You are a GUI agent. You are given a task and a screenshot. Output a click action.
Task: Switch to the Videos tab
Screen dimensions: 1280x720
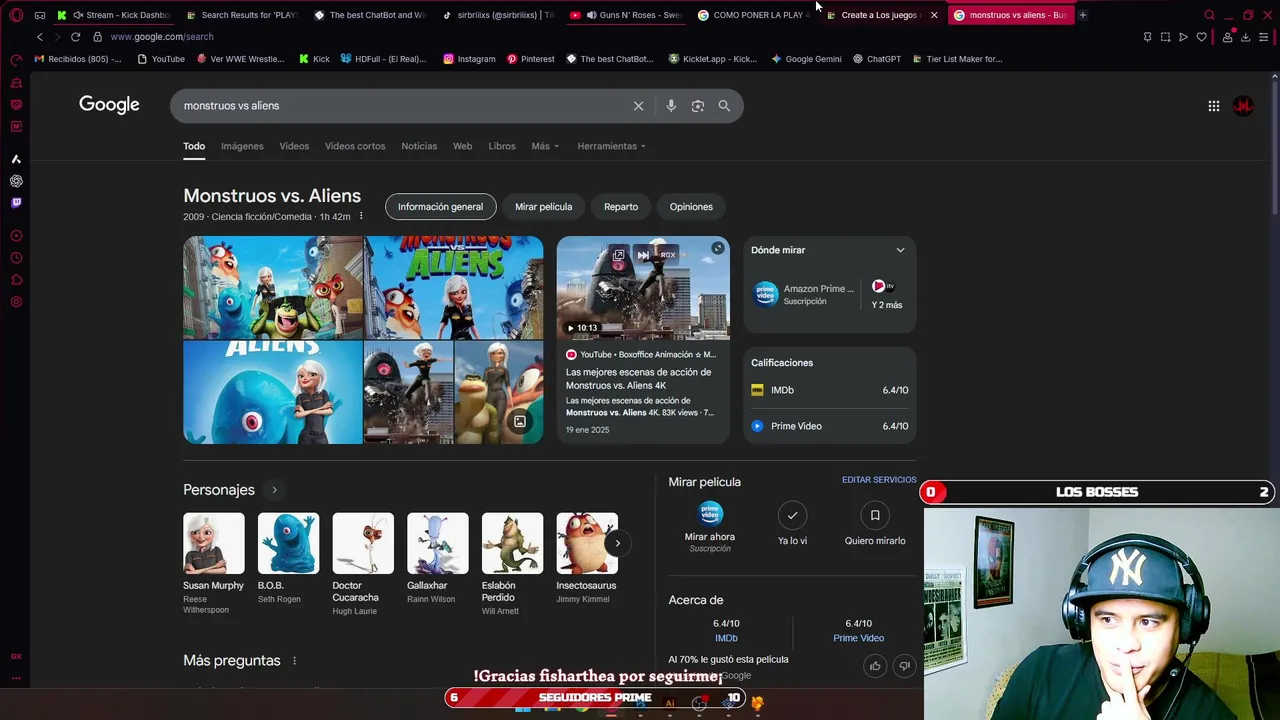pyautogui.click(x=294, y=146)
